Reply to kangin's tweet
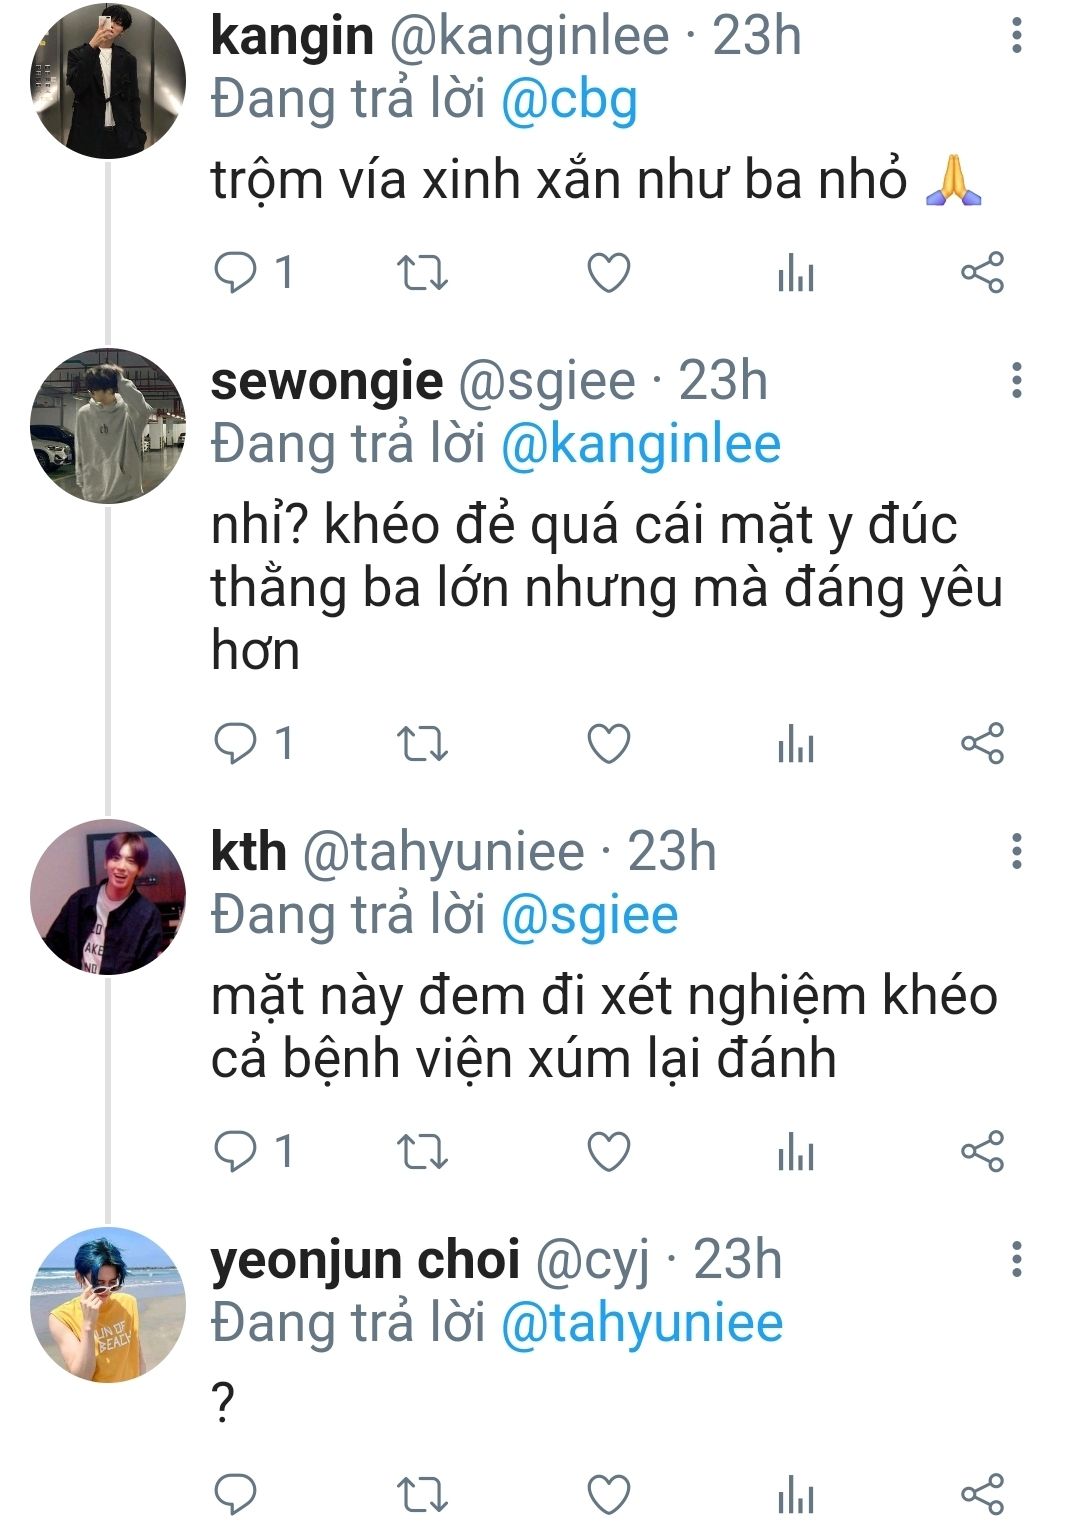Viewport: 1080px width, 1528px height. click(x=236, y=273)
